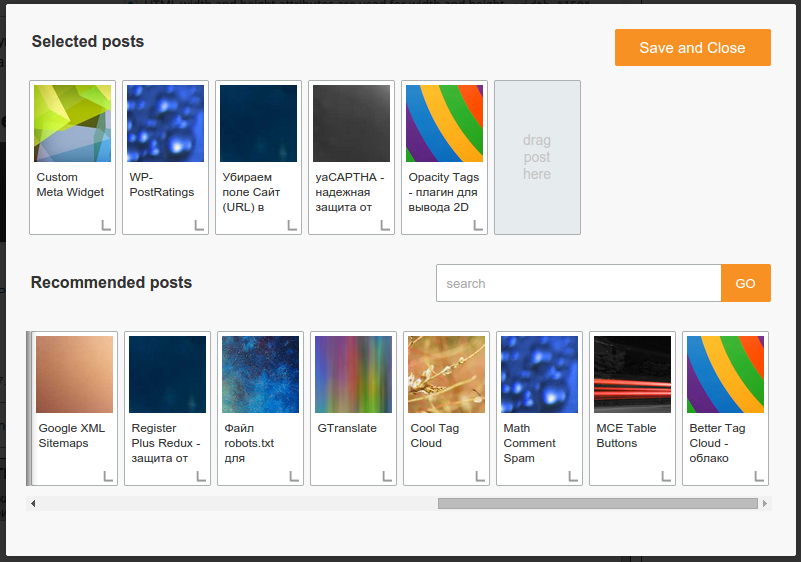The width and height of the screenshot is (801, 562).
Task: Click resize corner icon on yaCAPTHA card
Action: point(385,226)
